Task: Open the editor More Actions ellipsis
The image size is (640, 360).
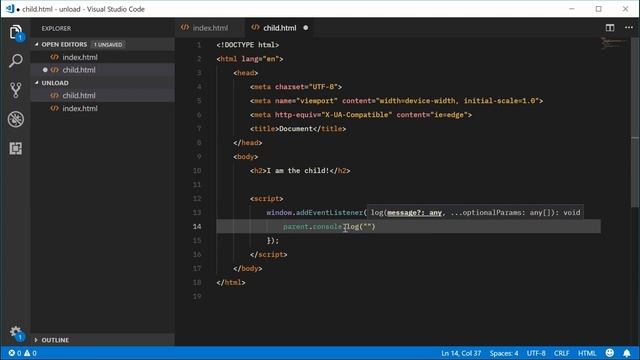Action: coord(629,28)
